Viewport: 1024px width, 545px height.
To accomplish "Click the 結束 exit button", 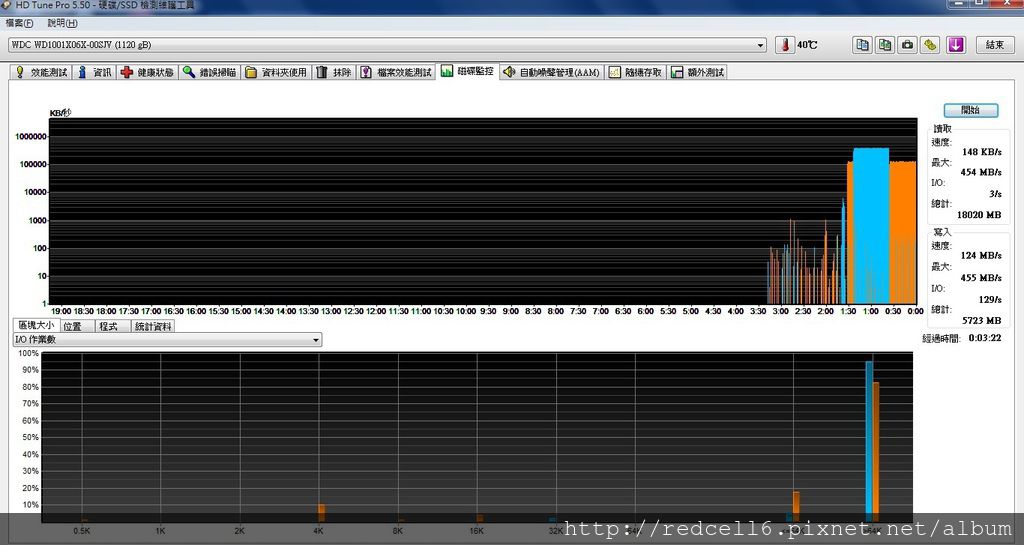I will (995, 45).
